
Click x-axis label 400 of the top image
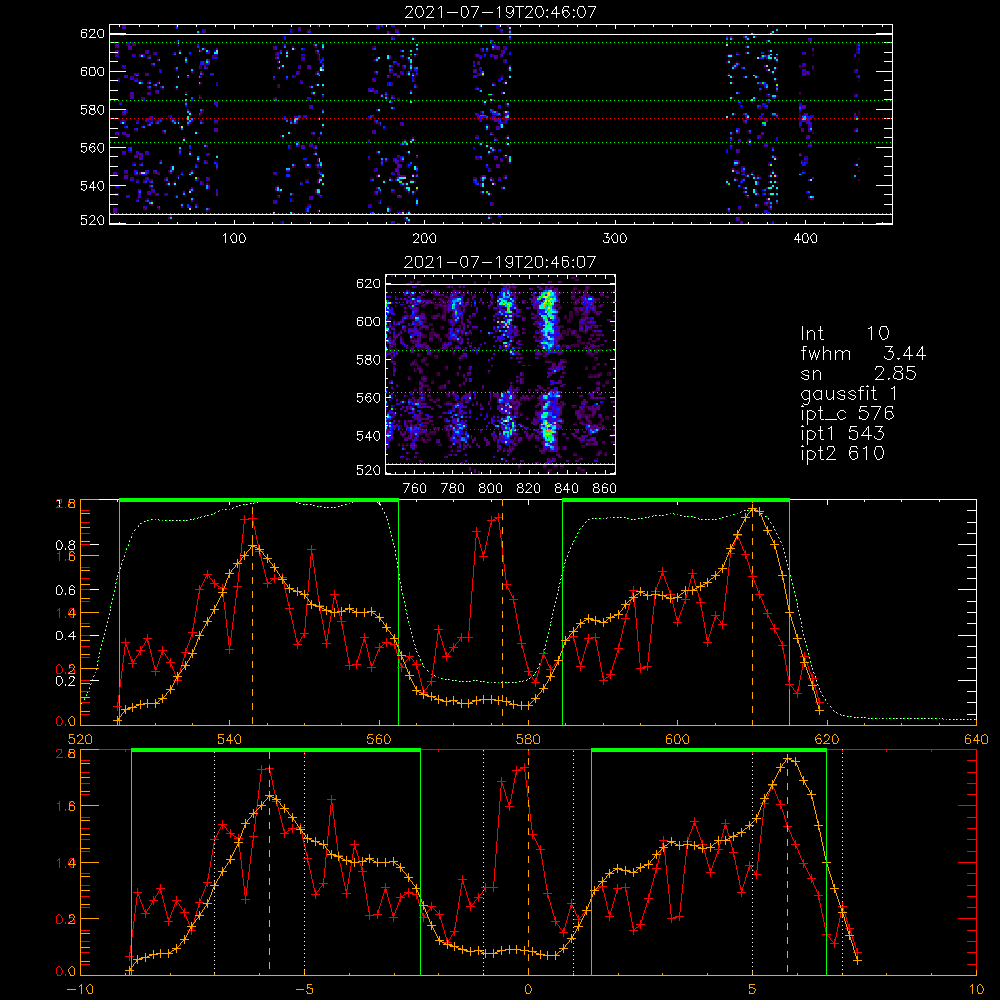pos(805,239)
